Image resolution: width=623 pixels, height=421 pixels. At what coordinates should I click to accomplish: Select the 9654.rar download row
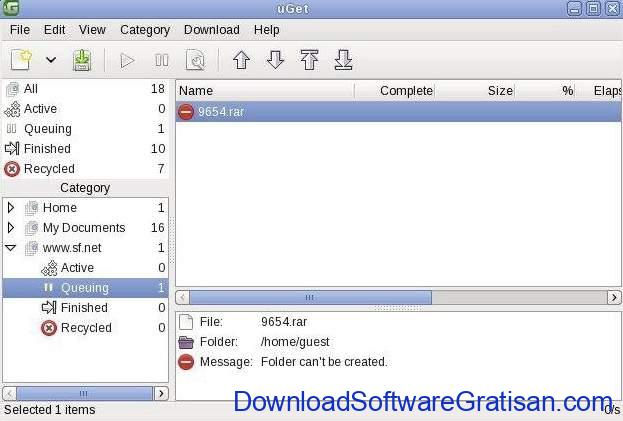(399, 112)
